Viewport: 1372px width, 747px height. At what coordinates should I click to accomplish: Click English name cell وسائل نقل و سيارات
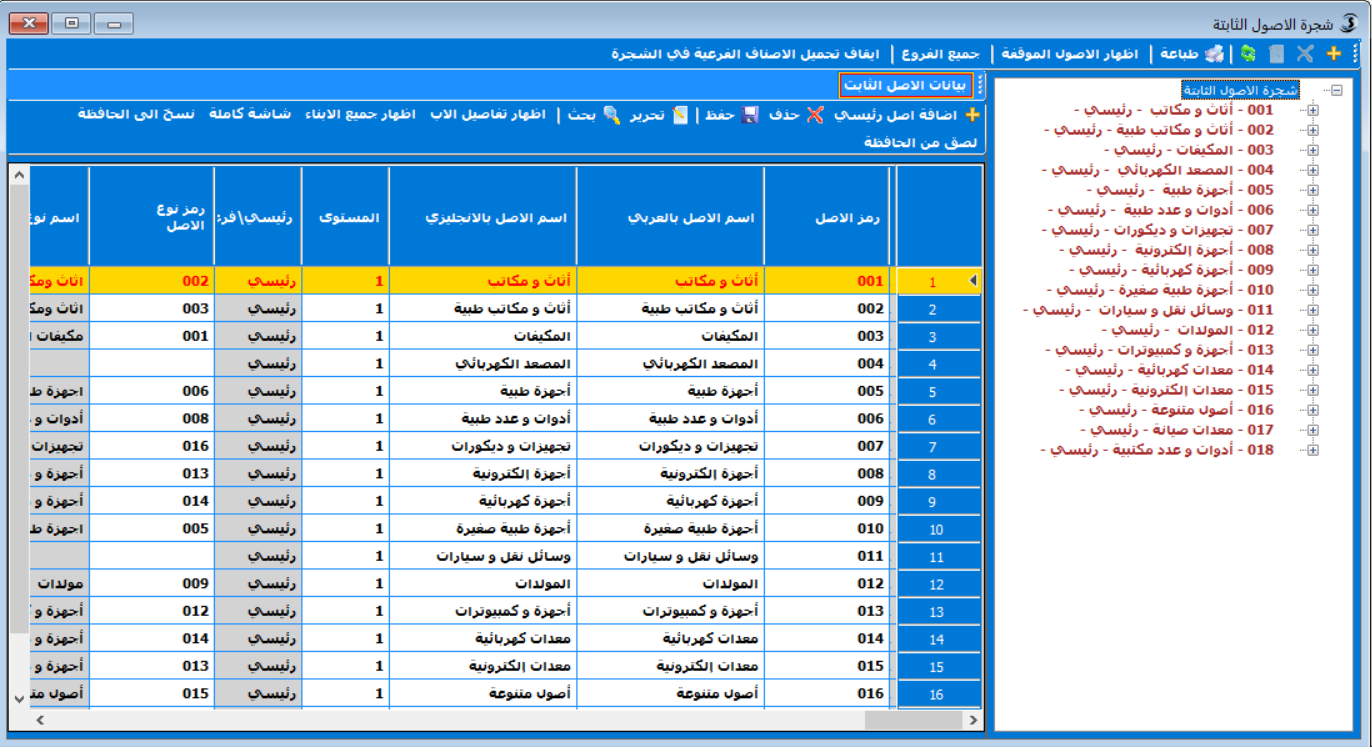click(x=483, y=556)
